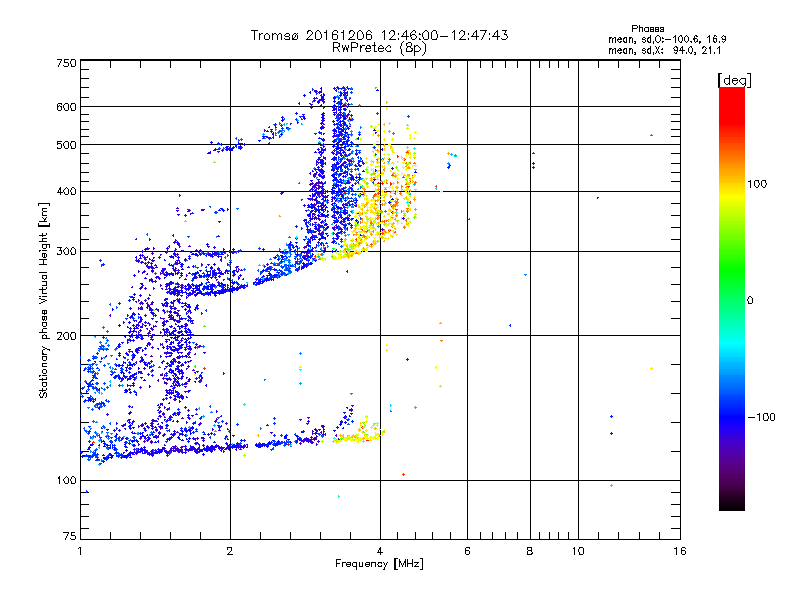
Task: Click the green zone of the colorbar near 0
Action: [732, 286]
